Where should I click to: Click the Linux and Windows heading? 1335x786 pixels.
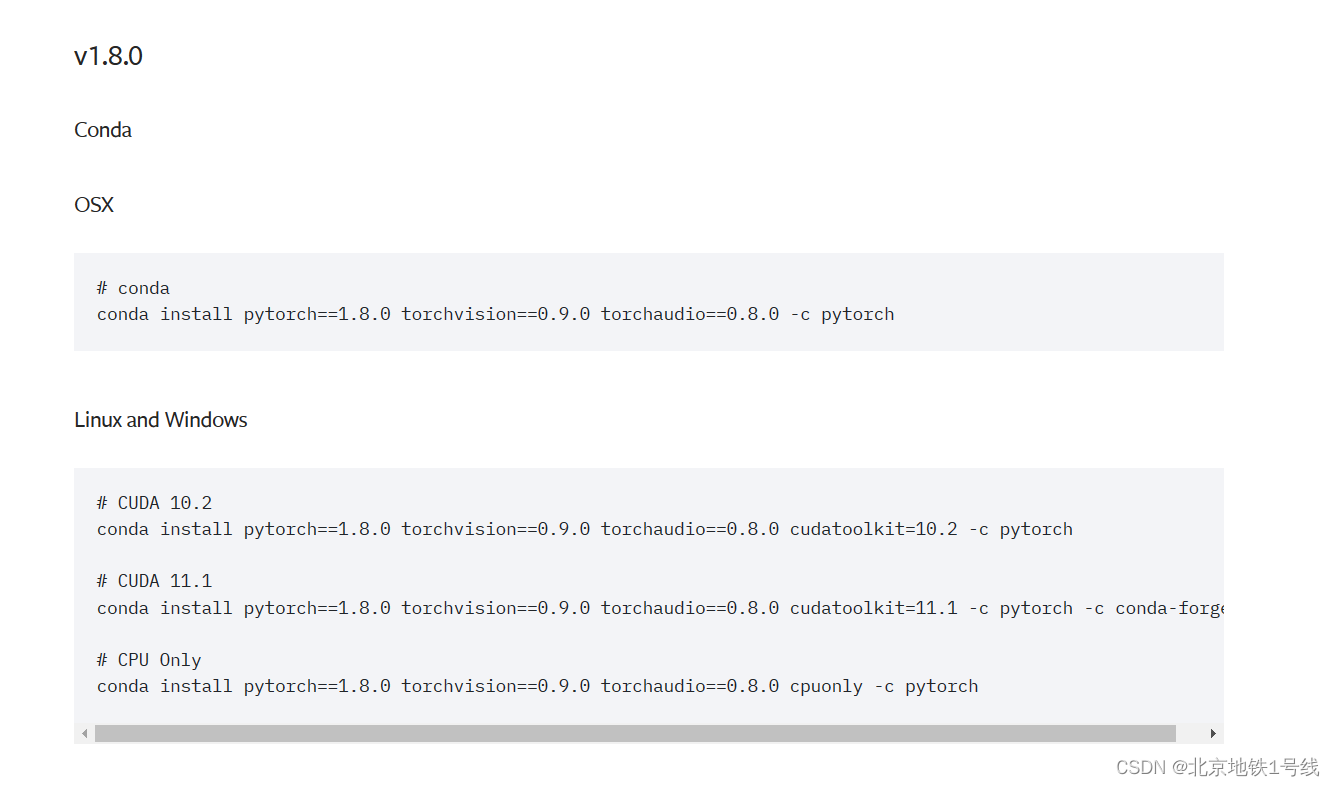pos(160,419)
